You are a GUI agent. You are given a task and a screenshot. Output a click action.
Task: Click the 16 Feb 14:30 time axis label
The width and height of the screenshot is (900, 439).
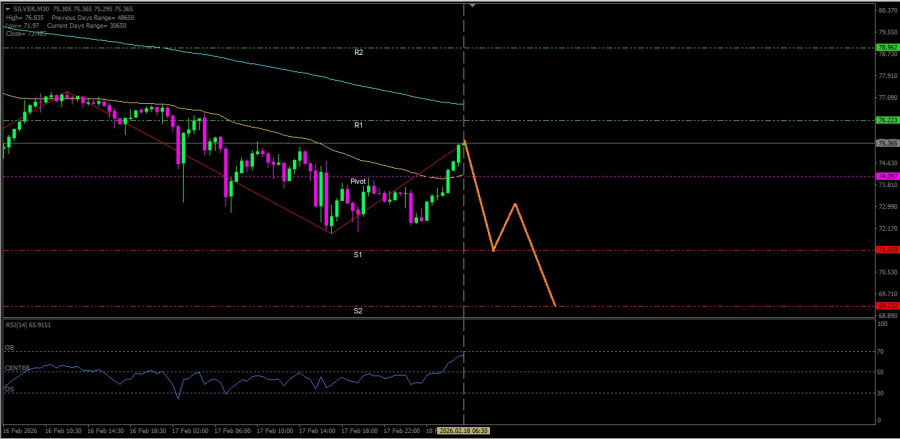(105, 430)
